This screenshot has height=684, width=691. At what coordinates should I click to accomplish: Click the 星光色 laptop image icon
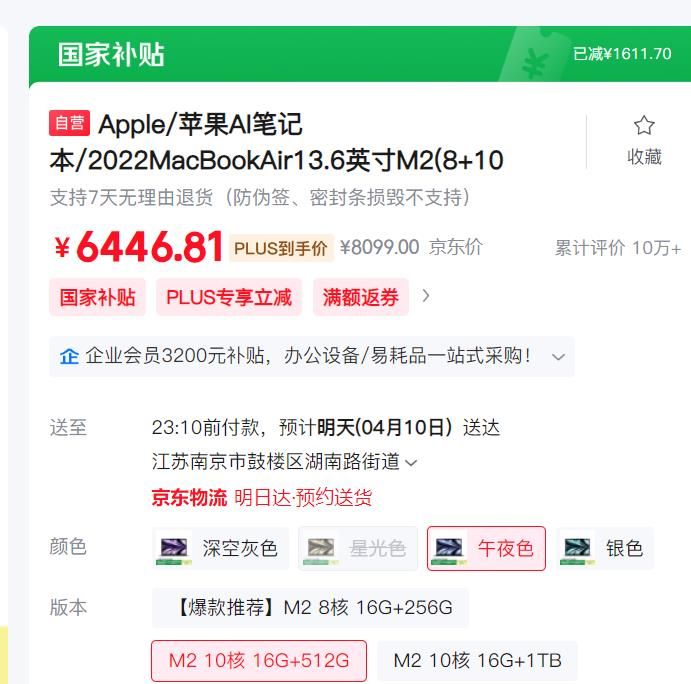pyautogui.click(x=321, y=550)
